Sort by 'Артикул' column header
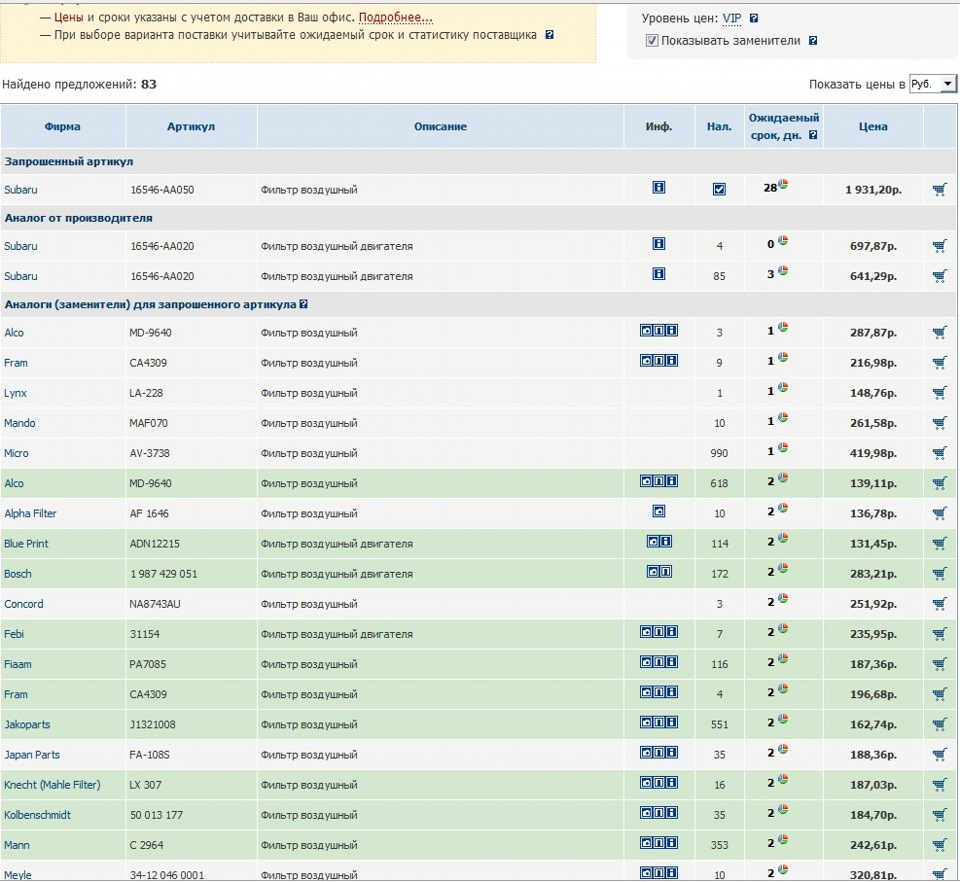The width and height of the screenshot is (960, 882). point(191,127)
